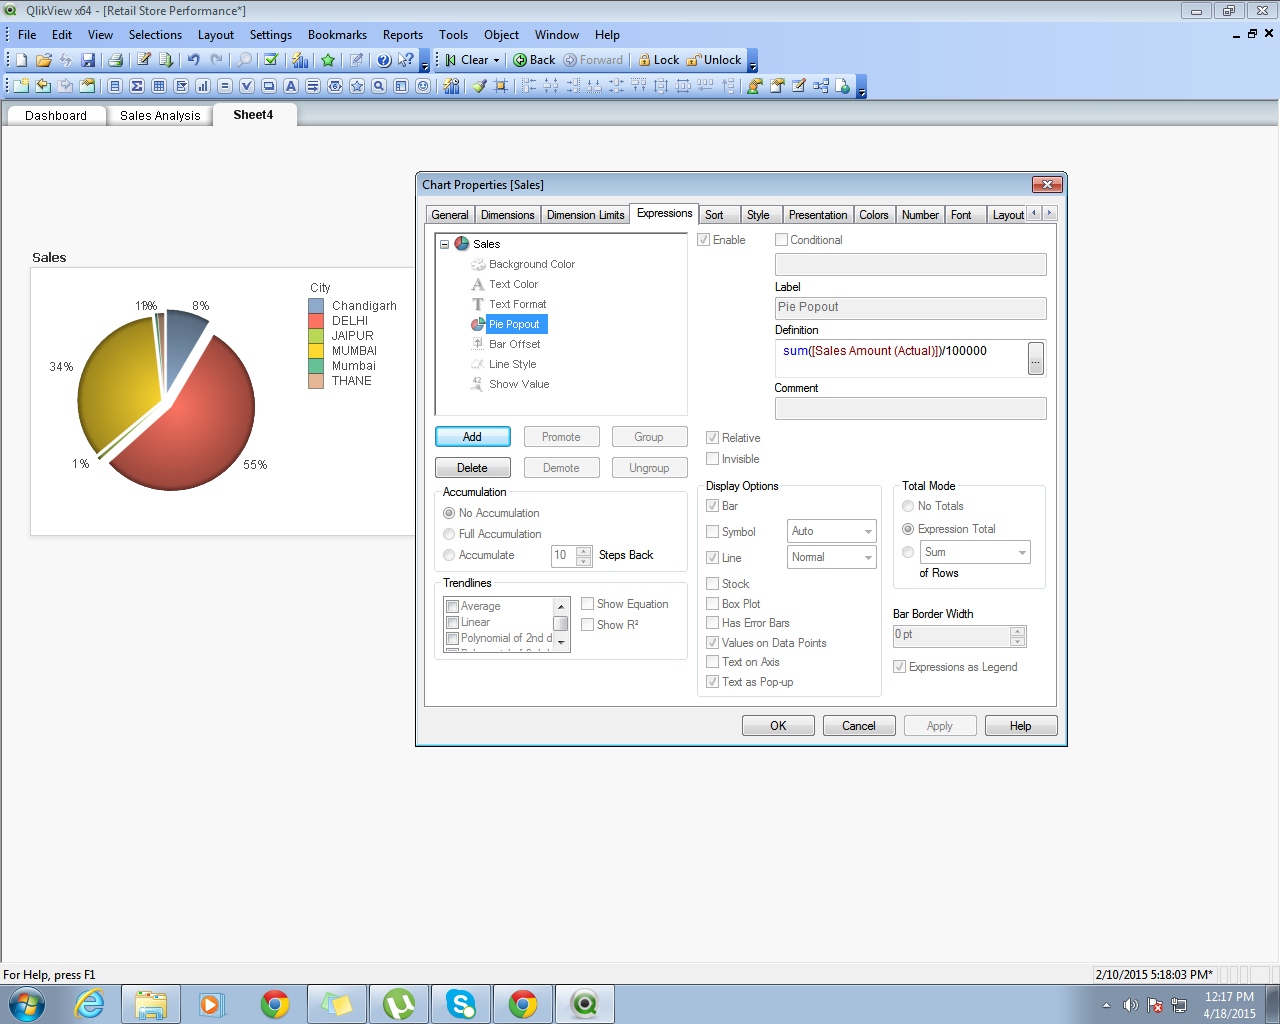
Task: Click the green Back arrow button
Action: 534,60
